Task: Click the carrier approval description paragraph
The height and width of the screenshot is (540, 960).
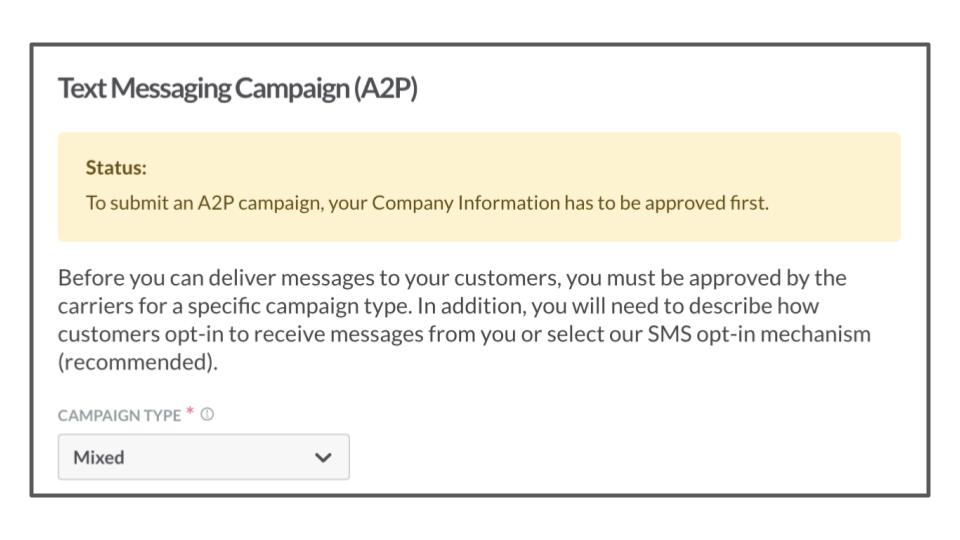Action: [464, 320]
